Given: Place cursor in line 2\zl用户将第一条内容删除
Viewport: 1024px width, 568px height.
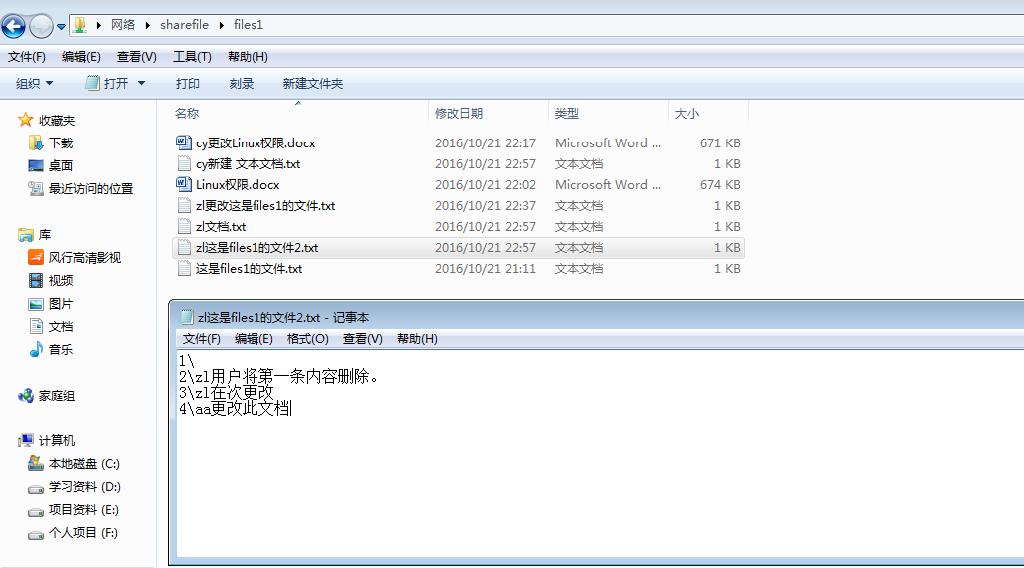Looking at the screenshot, I should pyautogui.click(x=279, y=377).
